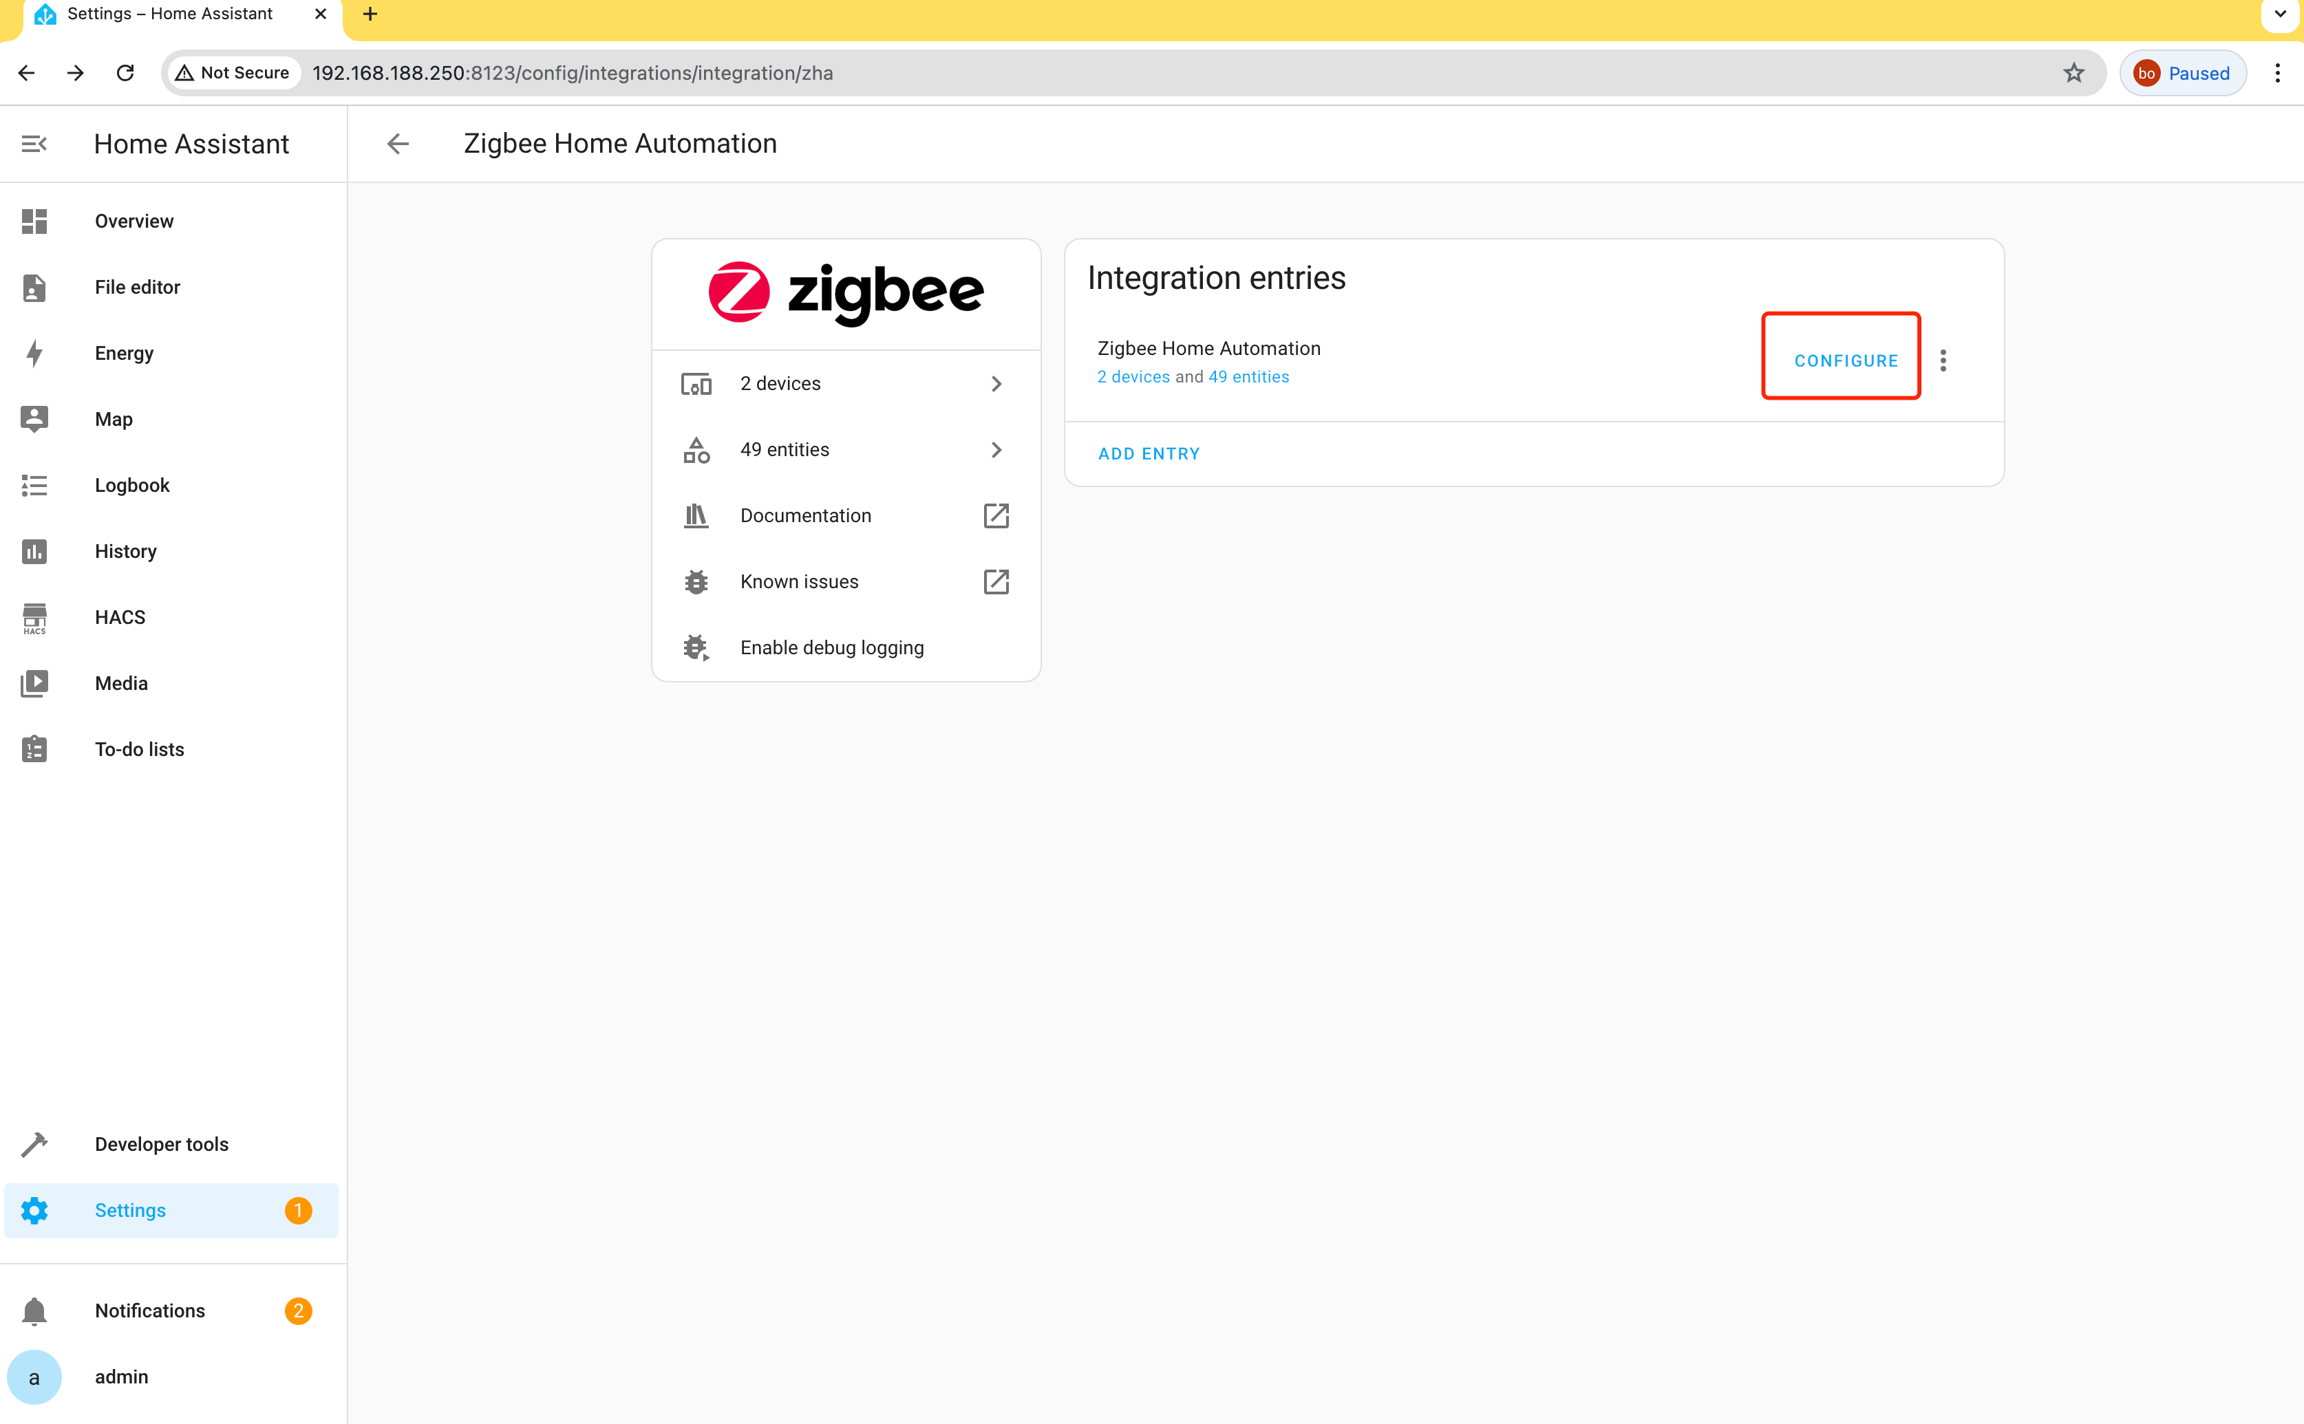Select To-do lists in the sidebar
The width and height of the screenshot is (2304, 1424).
(x=139, y=749)
